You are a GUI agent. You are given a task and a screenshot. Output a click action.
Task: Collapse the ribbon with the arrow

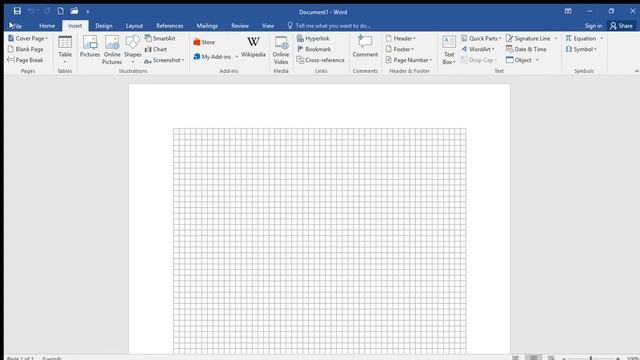[636, 71]
